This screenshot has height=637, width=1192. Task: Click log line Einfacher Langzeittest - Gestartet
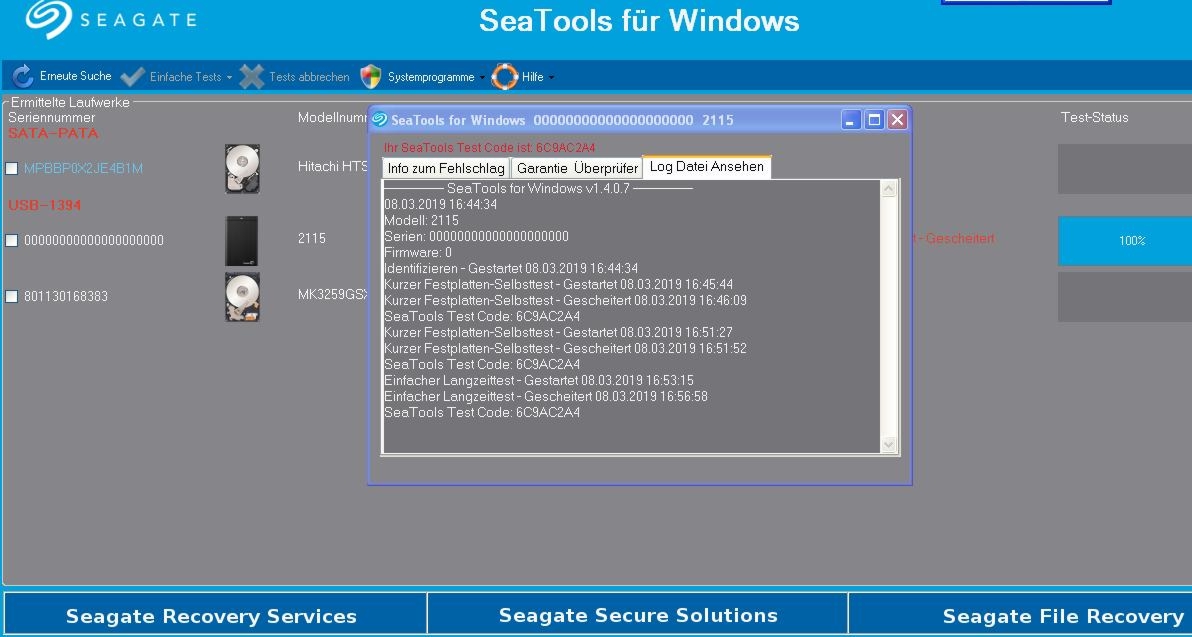click(539, 380)
